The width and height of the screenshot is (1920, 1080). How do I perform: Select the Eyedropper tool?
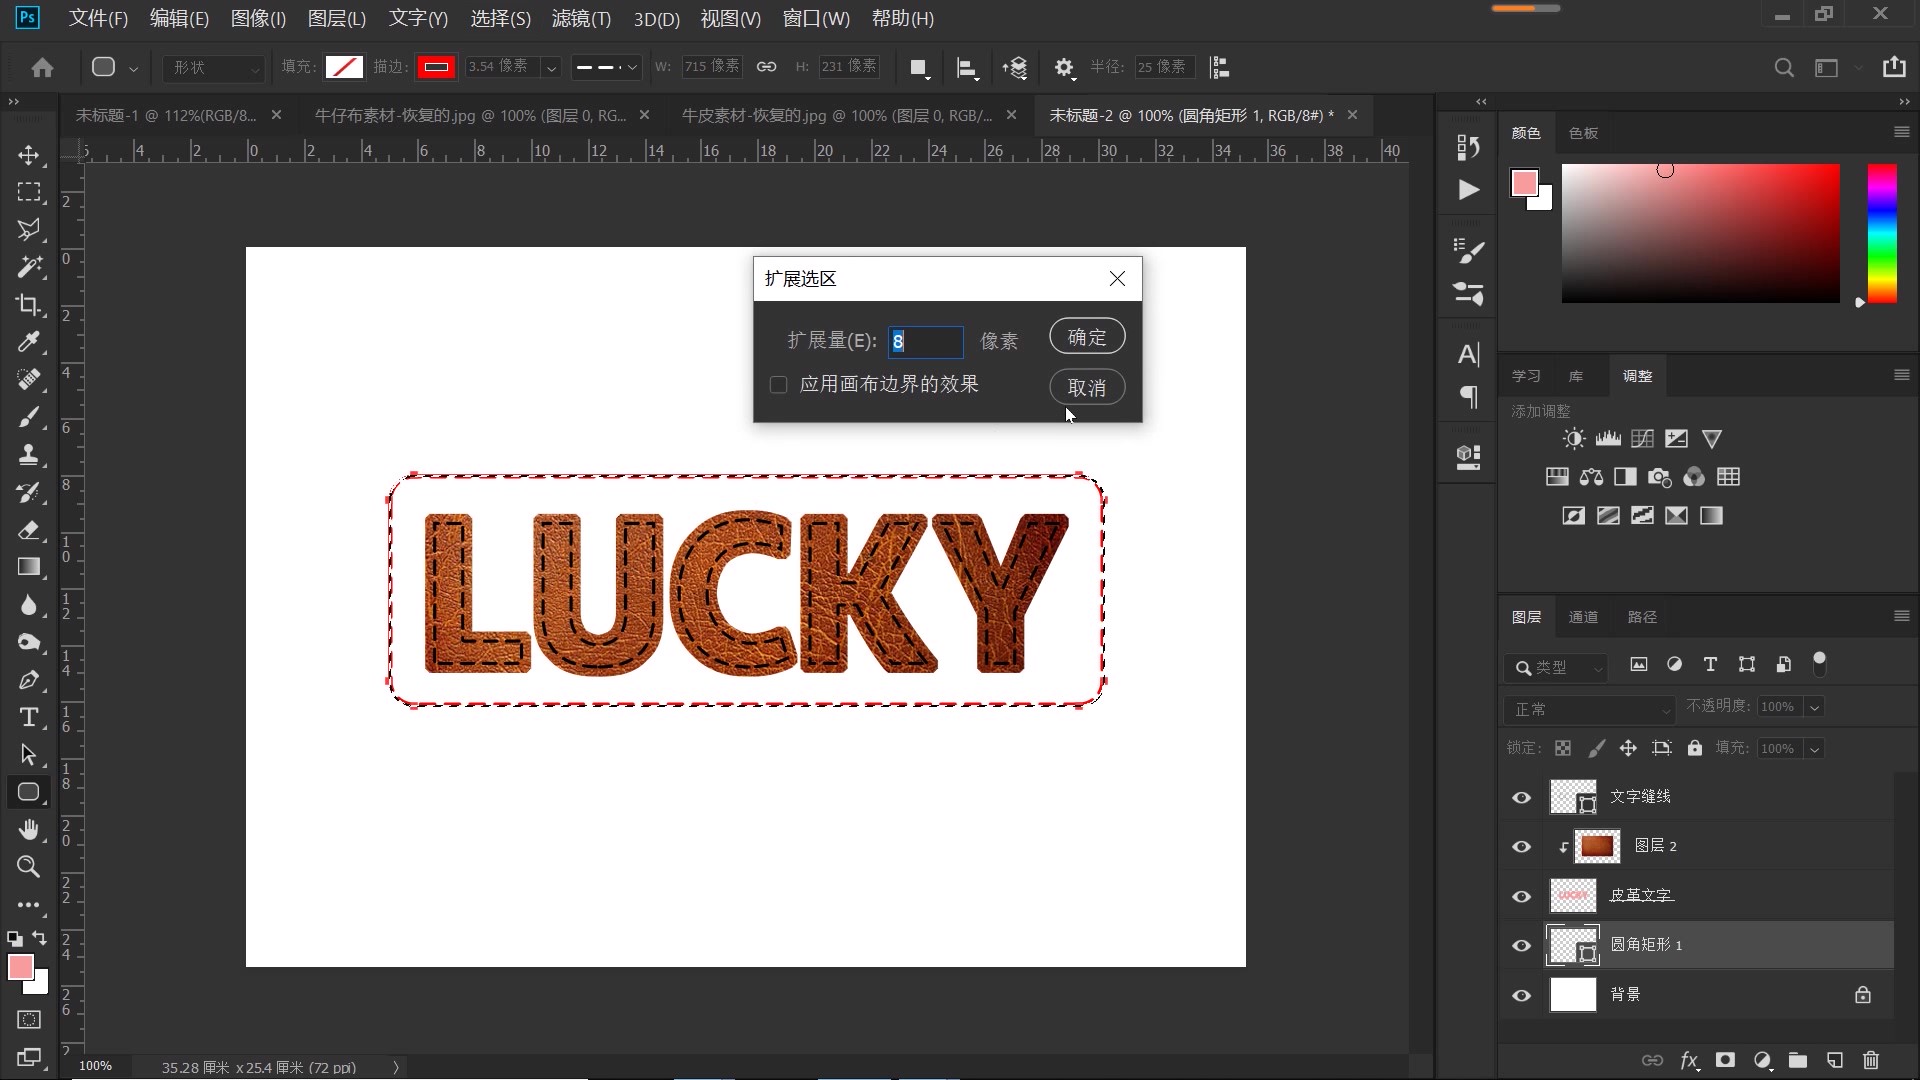[28, 342]
